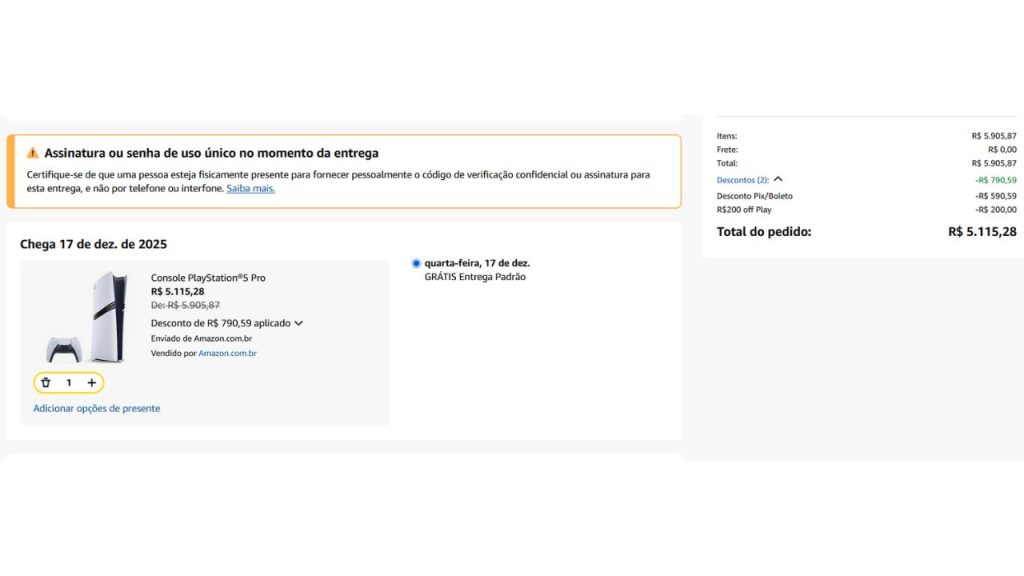Open the Amazon.com.br seller link
Image resolution: width=1024 pixels, height=576 pixels.
pyautogui.click(x=227, y=353)
